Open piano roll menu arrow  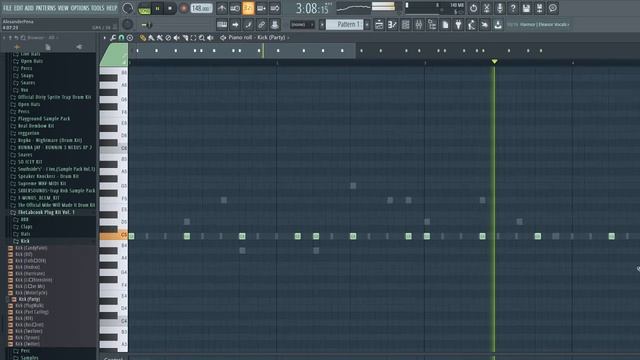(105, 38)
